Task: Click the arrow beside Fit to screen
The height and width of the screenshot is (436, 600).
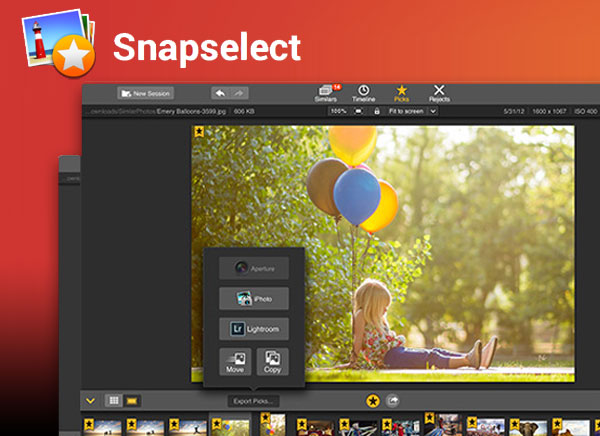Action: click(x=433, y=111)
